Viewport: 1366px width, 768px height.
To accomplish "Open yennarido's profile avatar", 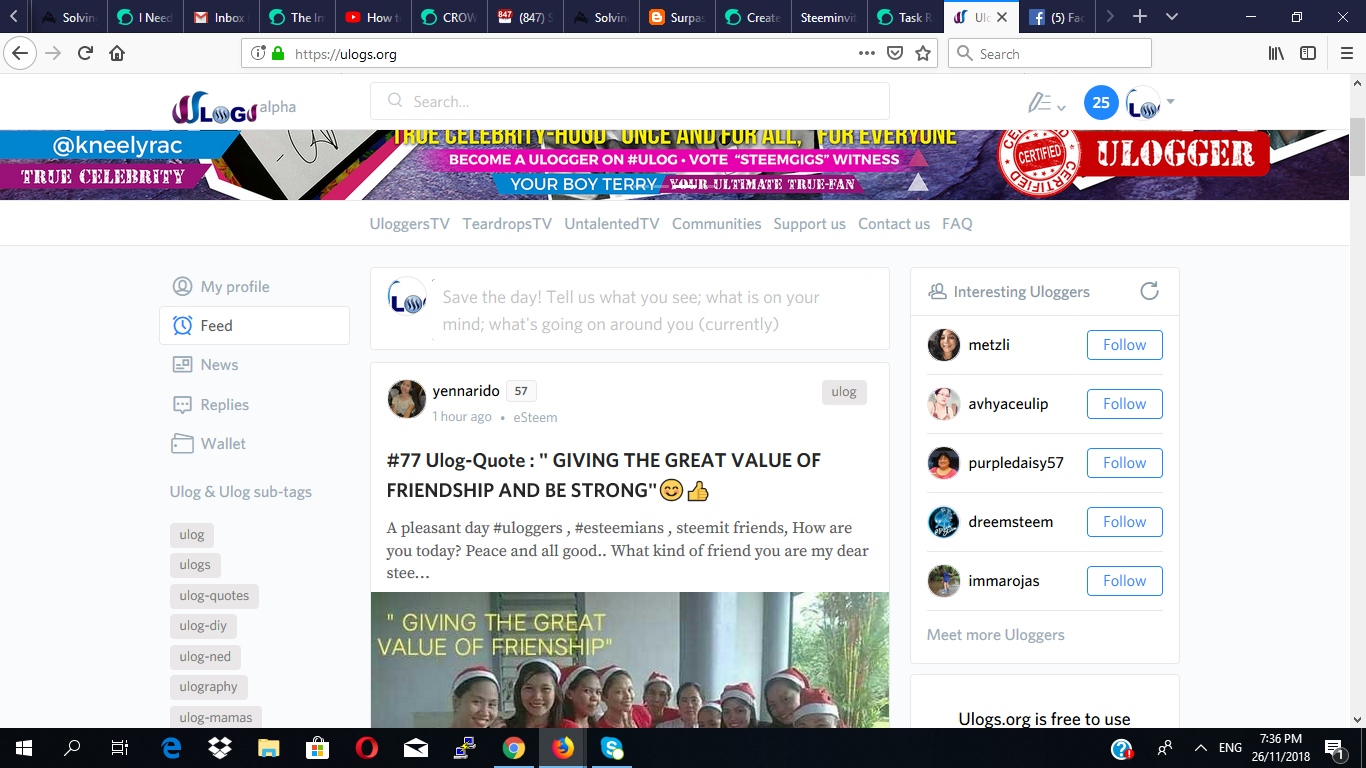I will (407, 399).
